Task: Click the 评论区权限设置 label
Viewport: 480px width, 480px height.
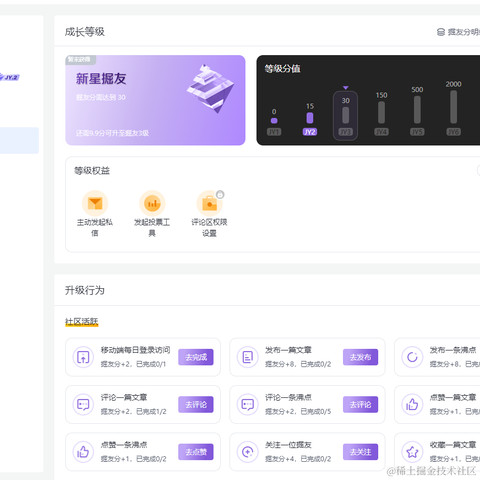Action: [x=209, y=228]
